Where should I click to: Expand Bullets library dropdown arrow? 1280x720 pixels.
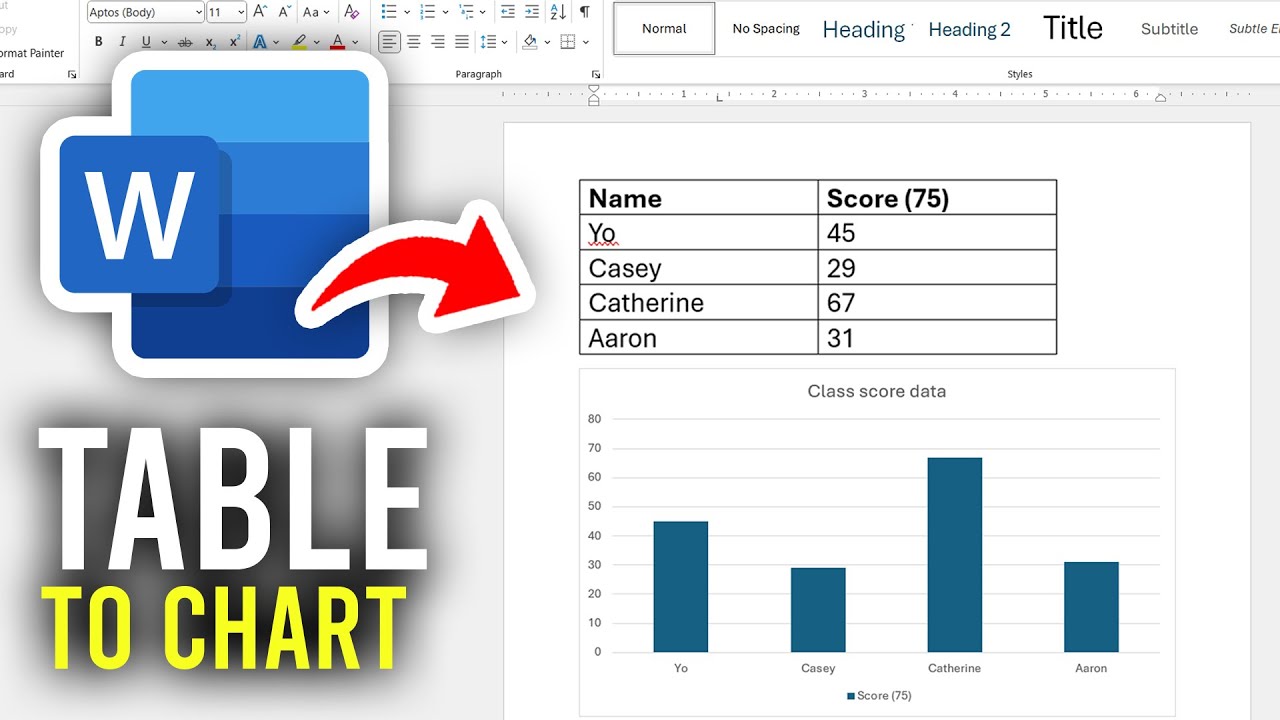tap(406, 12)
